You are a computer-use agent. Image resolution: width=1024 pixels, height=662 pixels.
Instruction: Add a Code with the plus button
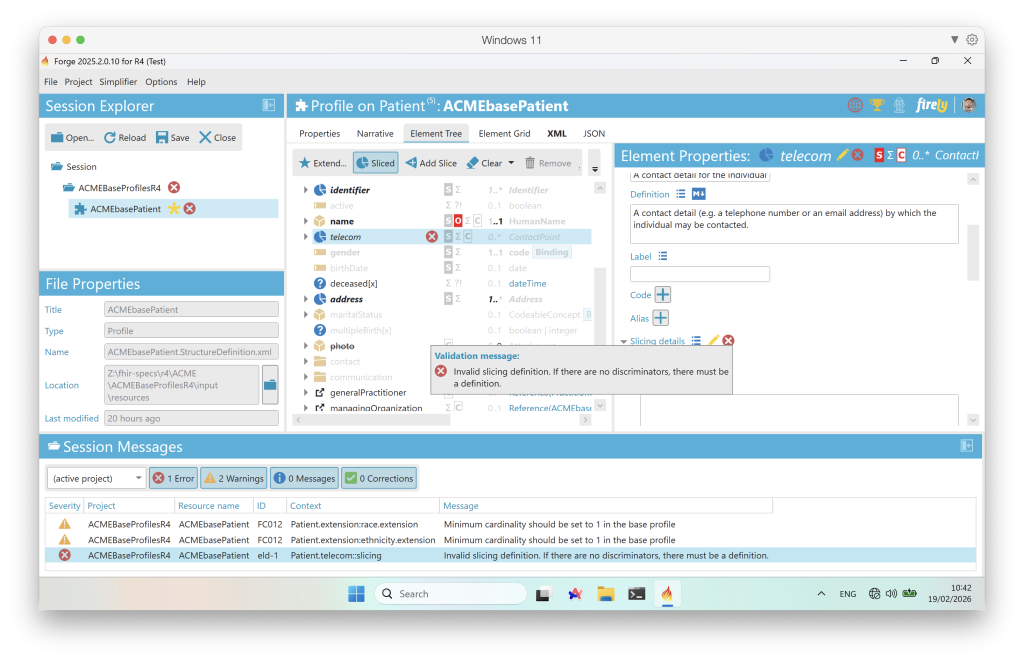coord(663,294)
